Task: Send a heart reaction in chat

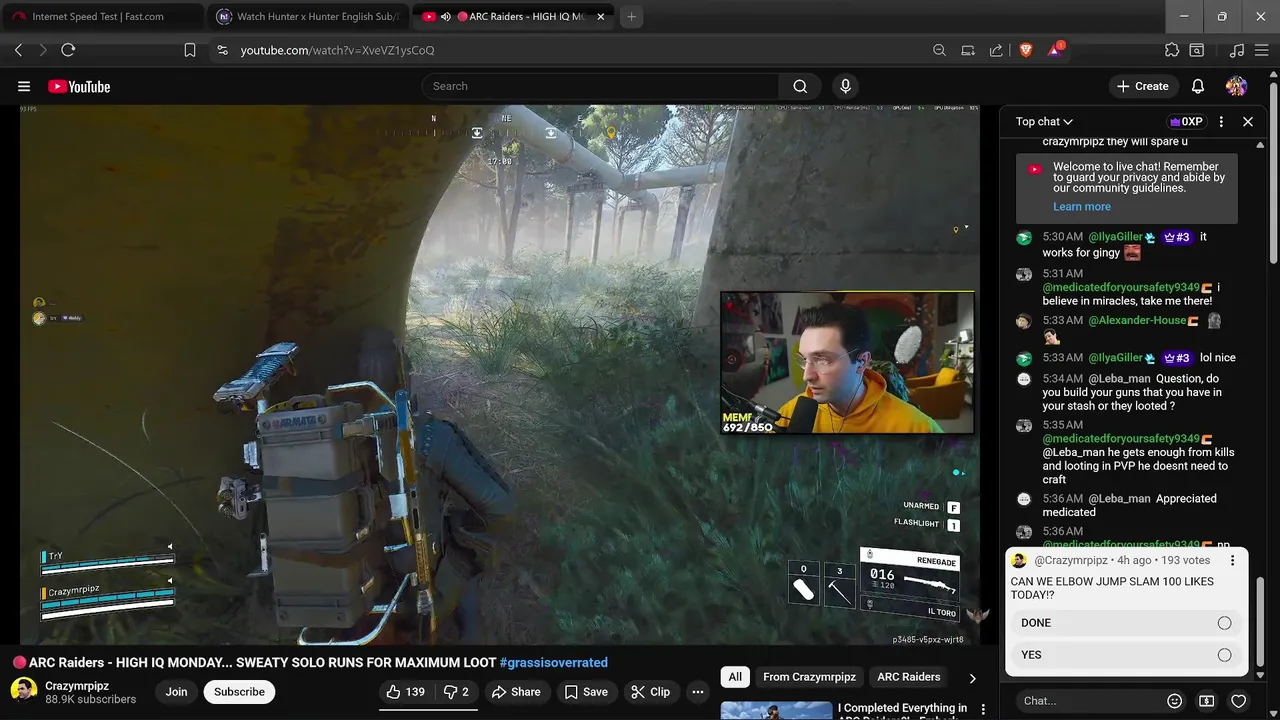Action: tap(1238, 701)
